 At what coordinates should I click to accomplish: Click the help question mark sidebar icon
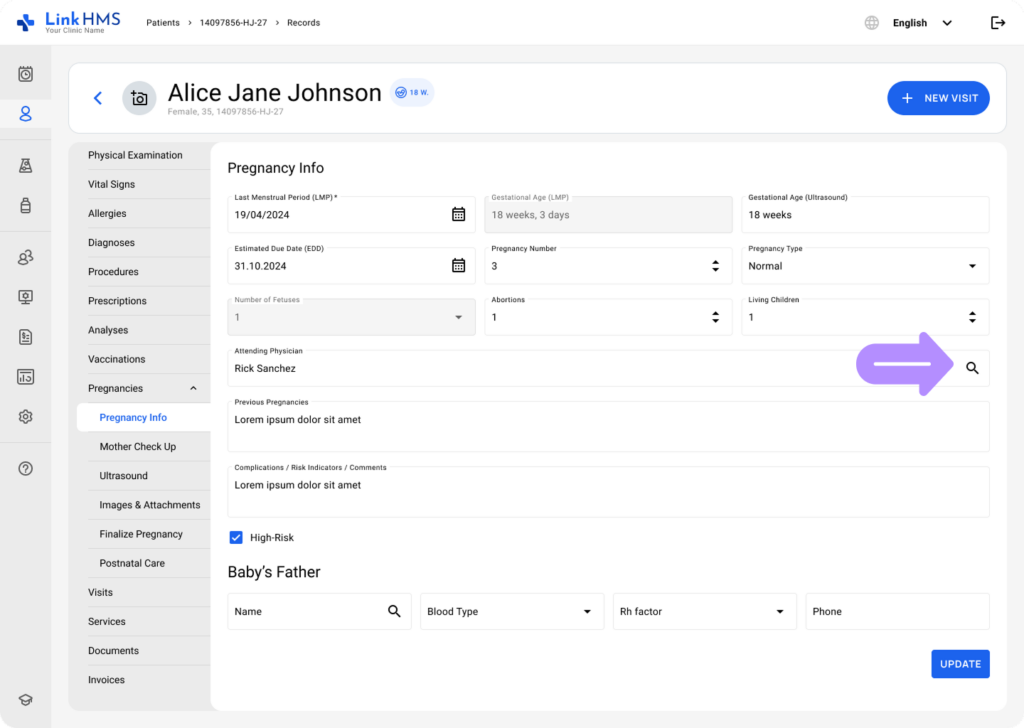pyautogui.click(x=26, y=469)
